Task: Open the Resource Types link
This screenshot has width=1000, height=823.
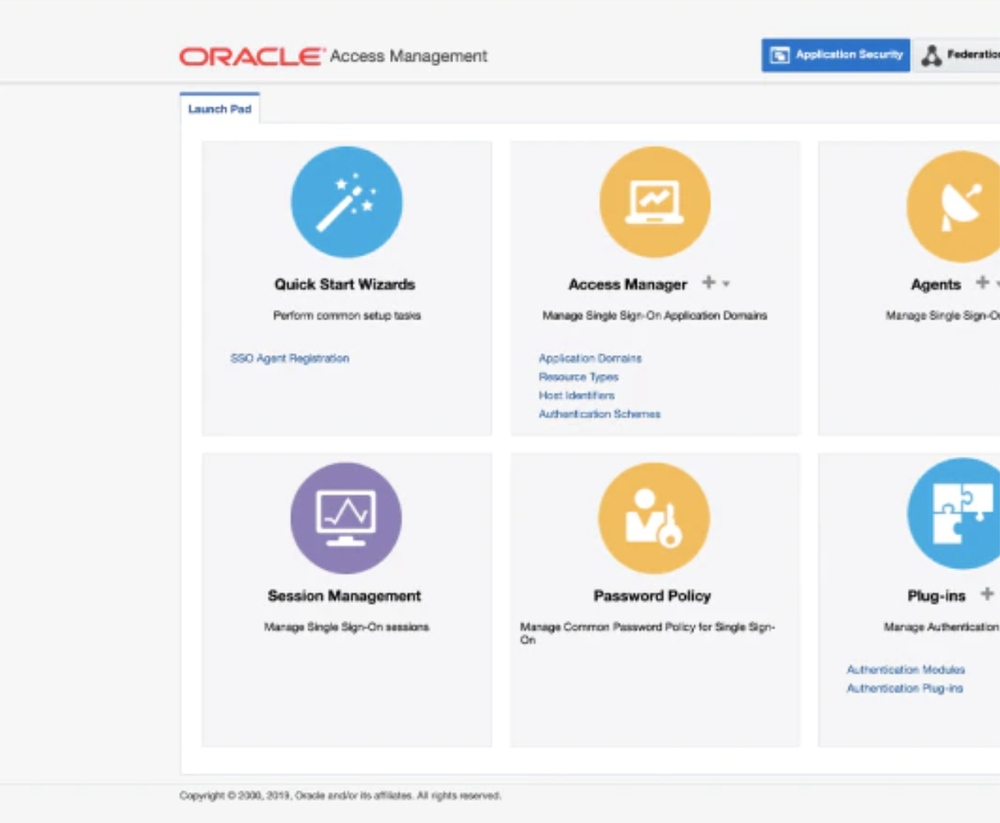Action: coord(578,377)
